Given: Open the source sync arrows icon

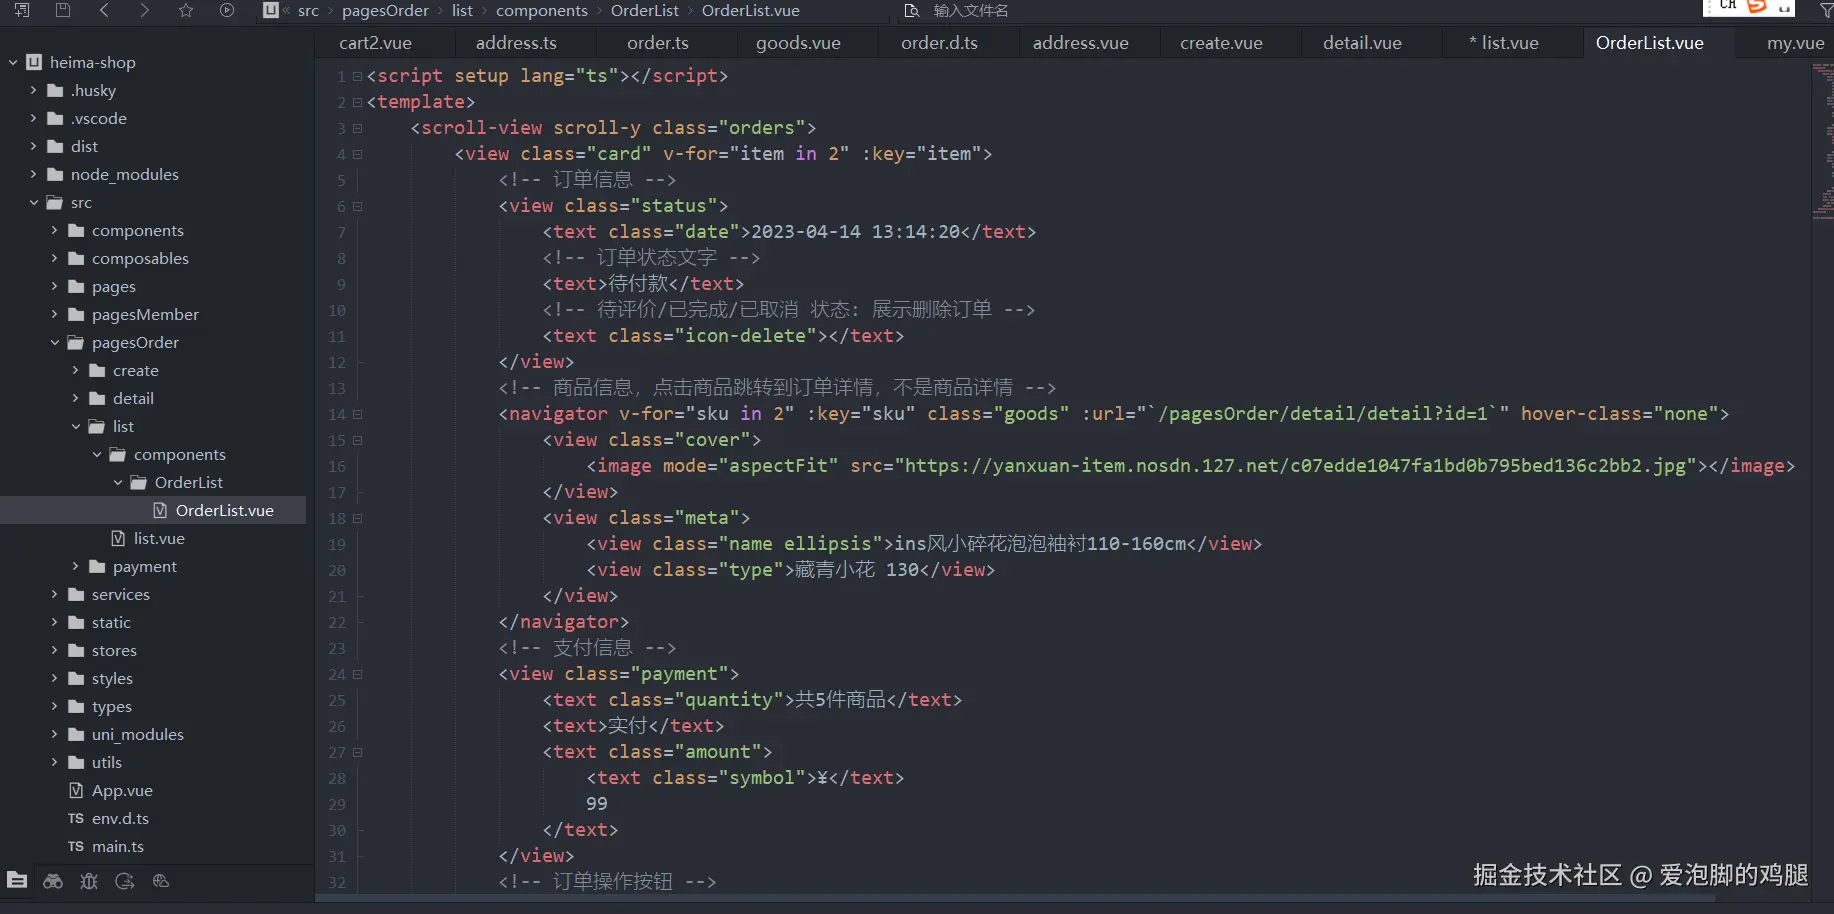Looking at the screenshot, I should (125, 881).
